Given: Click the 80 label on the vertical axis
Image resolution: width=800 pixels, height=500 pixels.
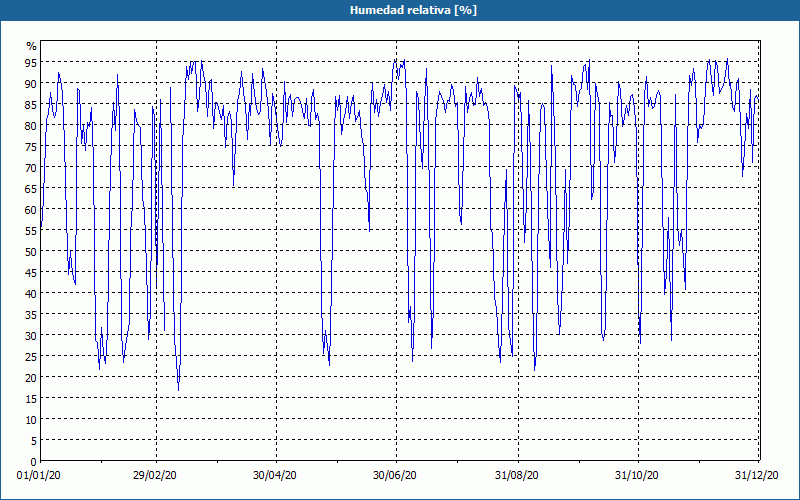Looking at the screenshot, I should point(31,126).
